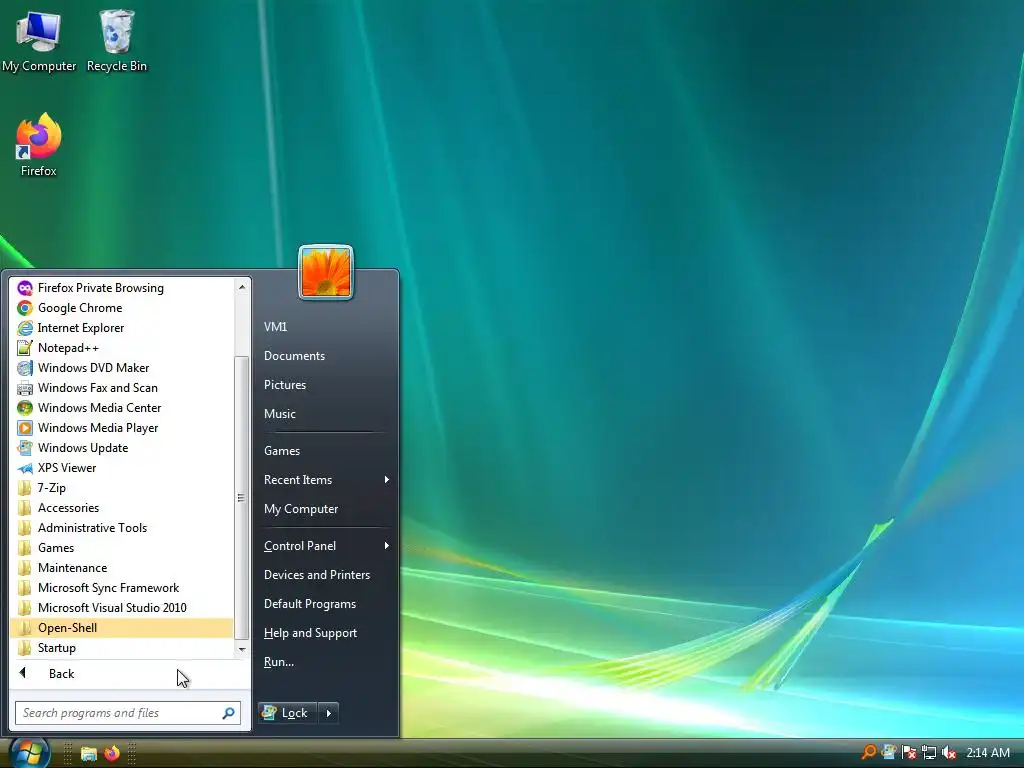Open Help and Support
Viewport: 1024px width, 768px height.
[x=326, y=633]
